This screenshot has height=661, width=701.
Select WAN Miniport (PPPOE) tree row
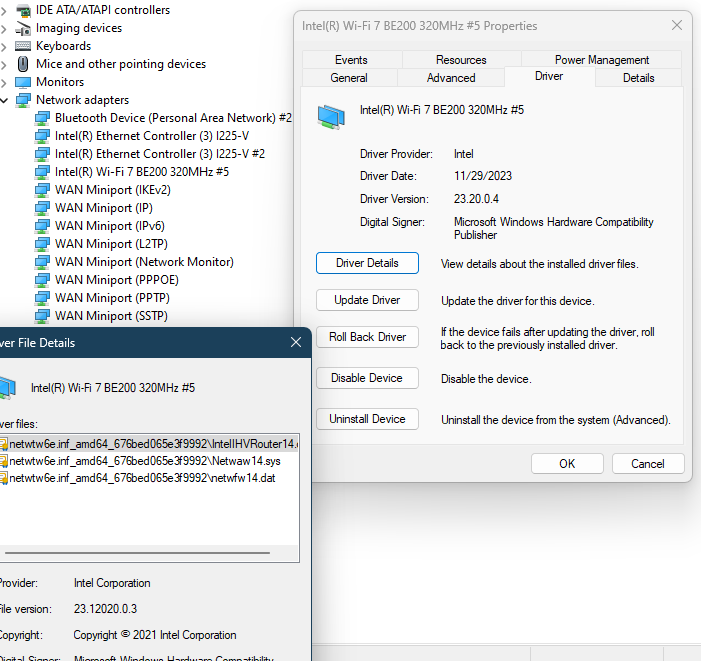click(117, 280)
